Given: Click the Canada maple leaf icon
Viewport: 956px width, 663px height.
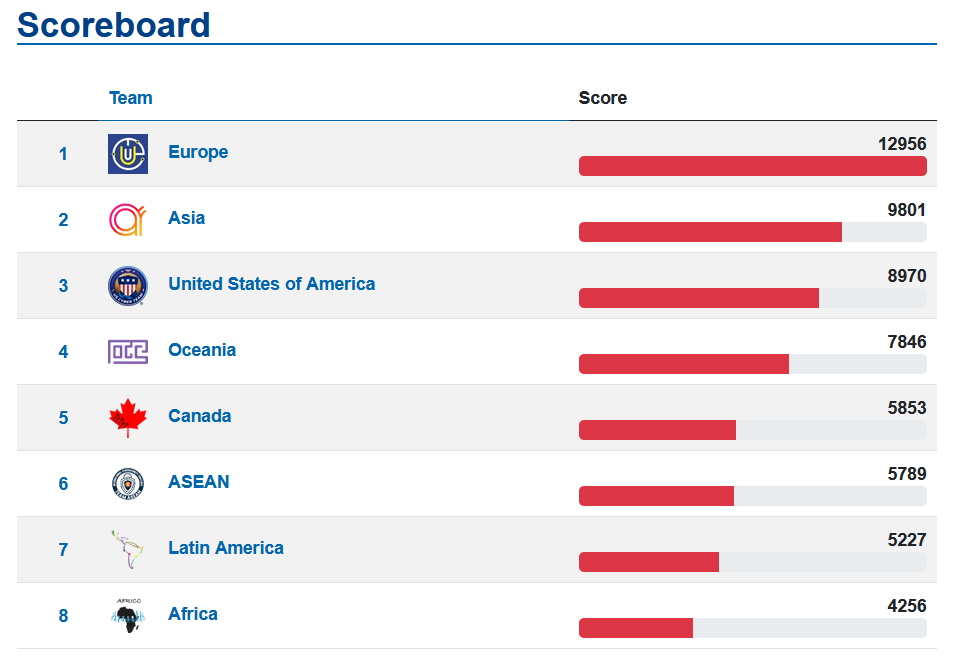Looking at the screenshot, I should [x=128, y=418].
